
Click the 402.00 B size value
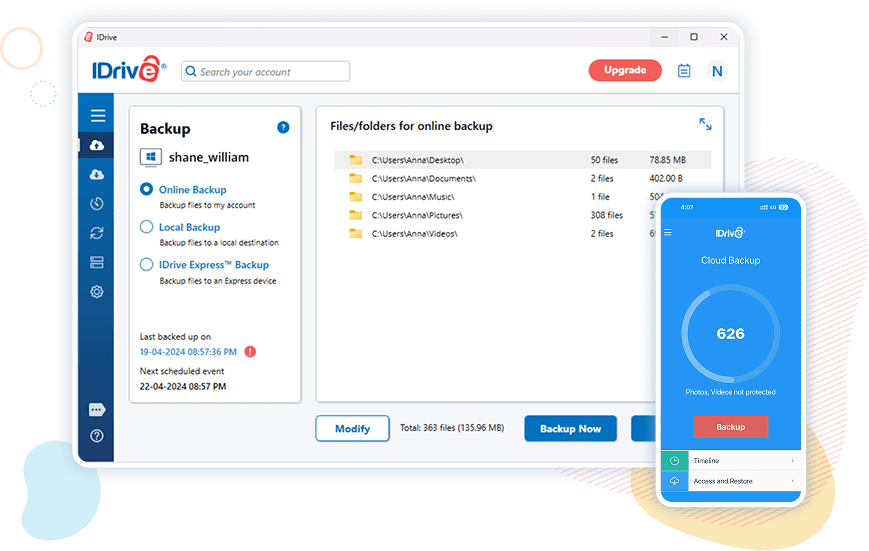coord(666,178)
